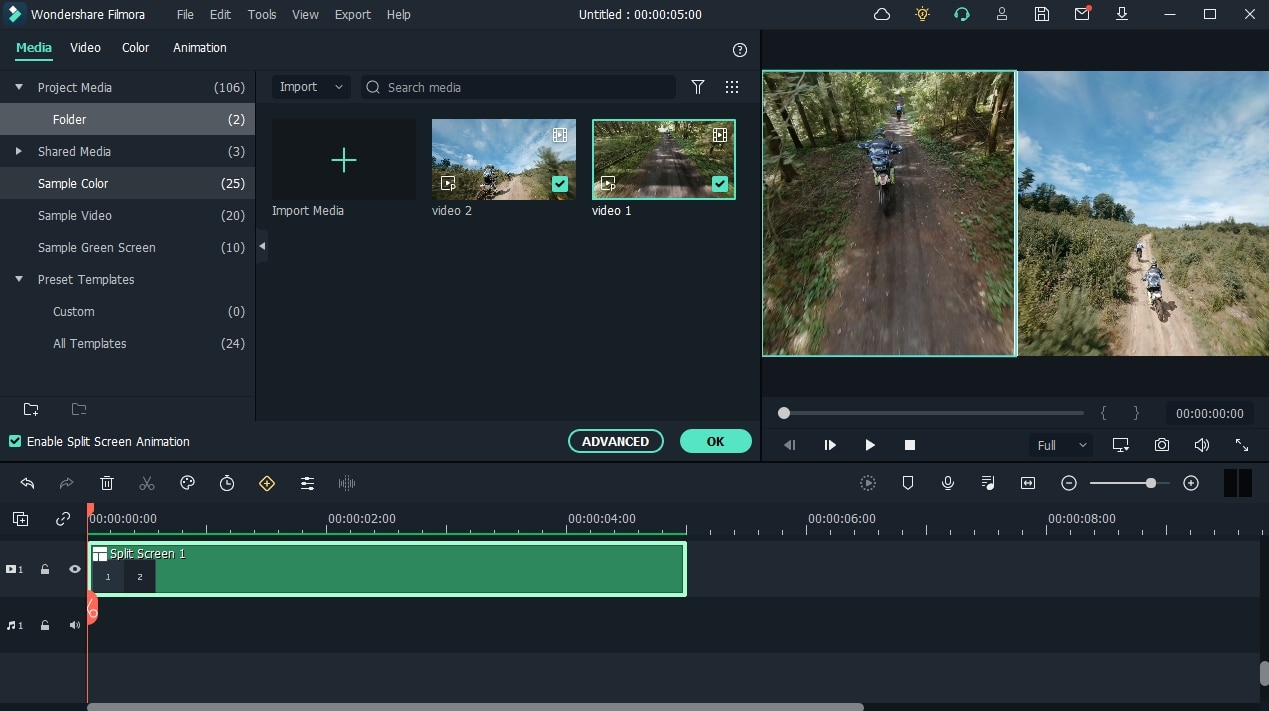Collapse the Project Media tree
This screenshot has width=1269, height=711.
point(19,87)
